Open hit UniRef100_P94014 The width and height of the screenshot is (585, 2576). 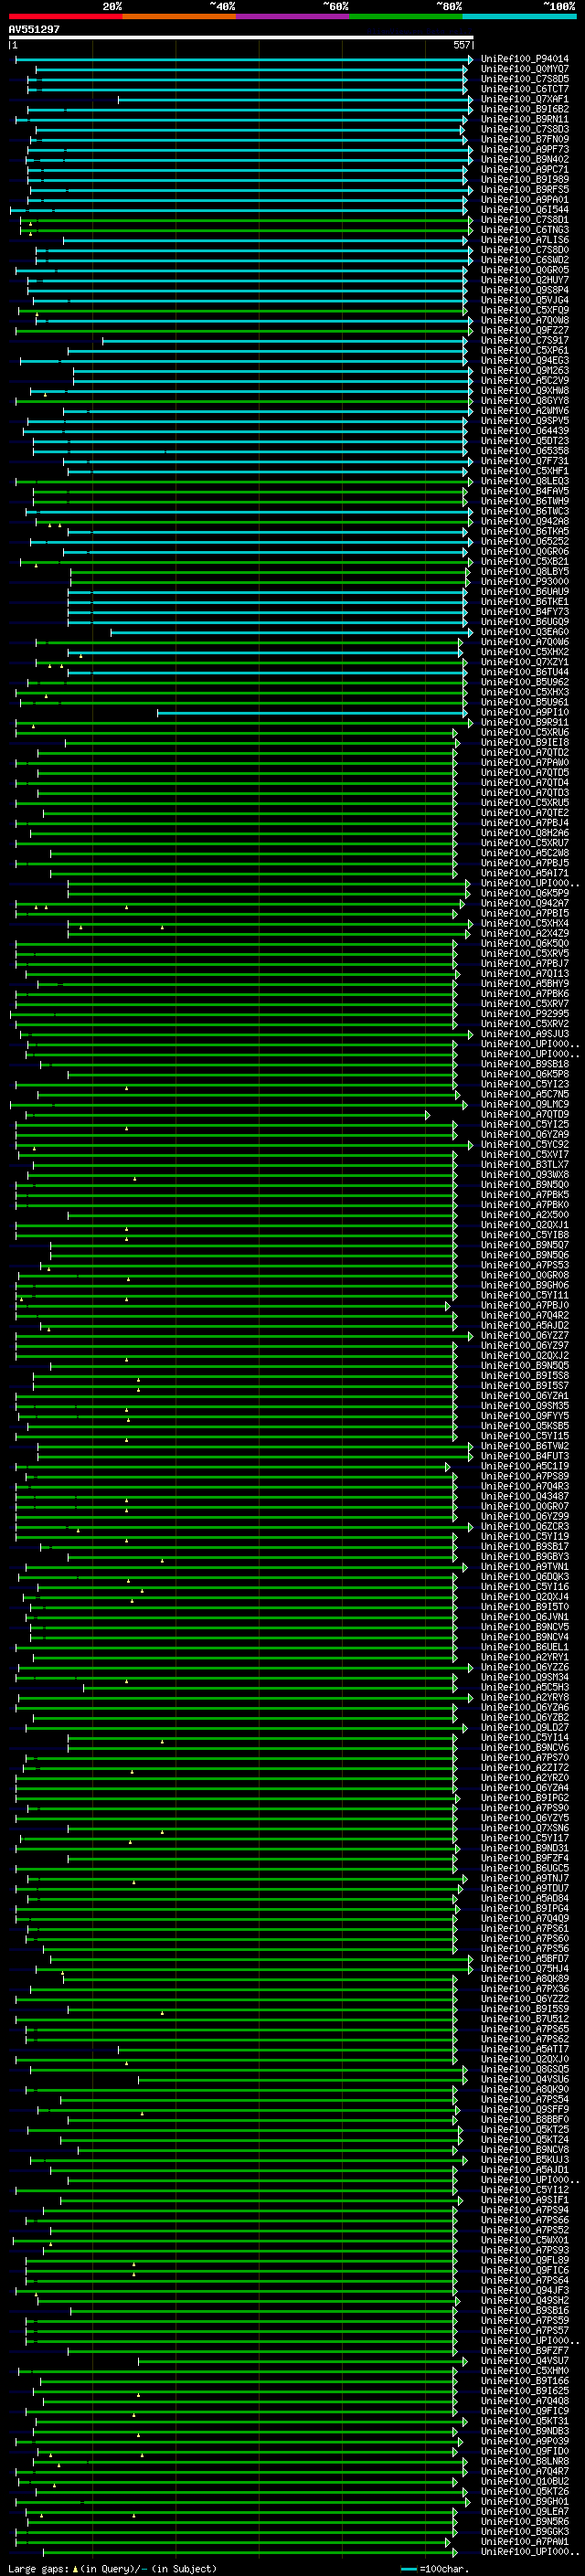click(x=525, y=59)
